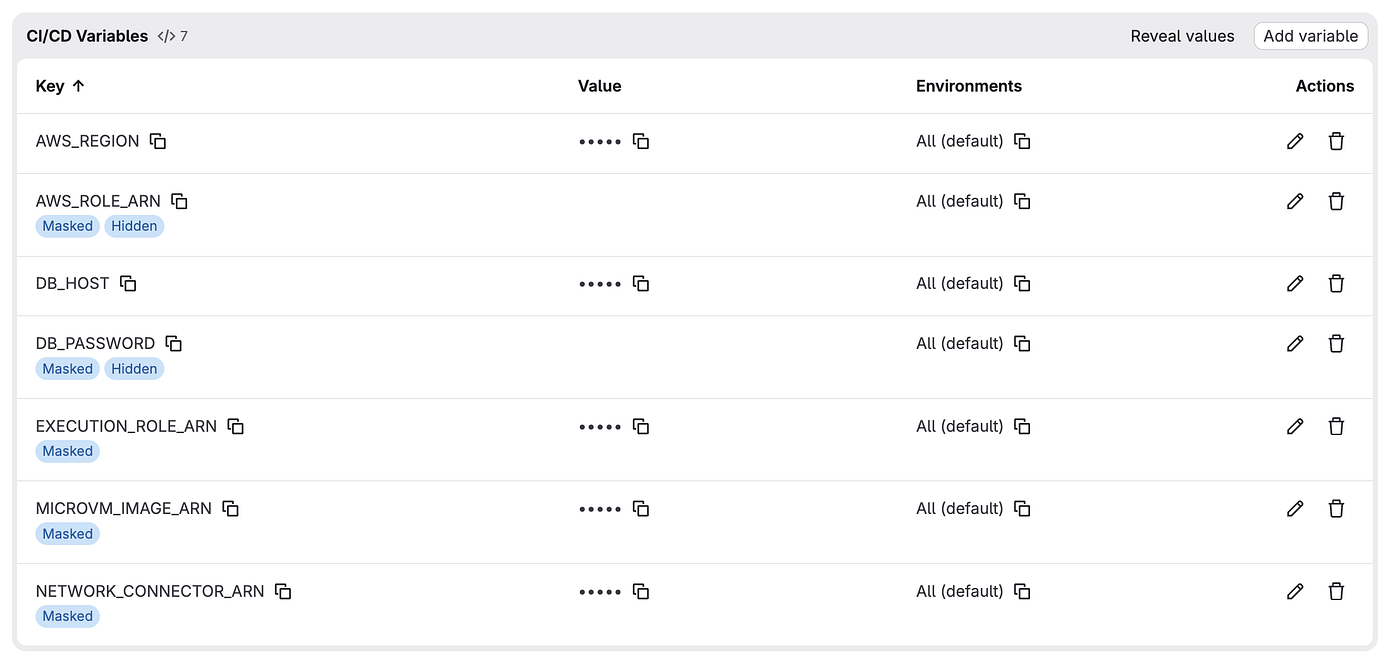The width and height of the screenshot is (1400, 660).
Task: Delete the AWS_REGION variable
Action: coord(1336,141)
